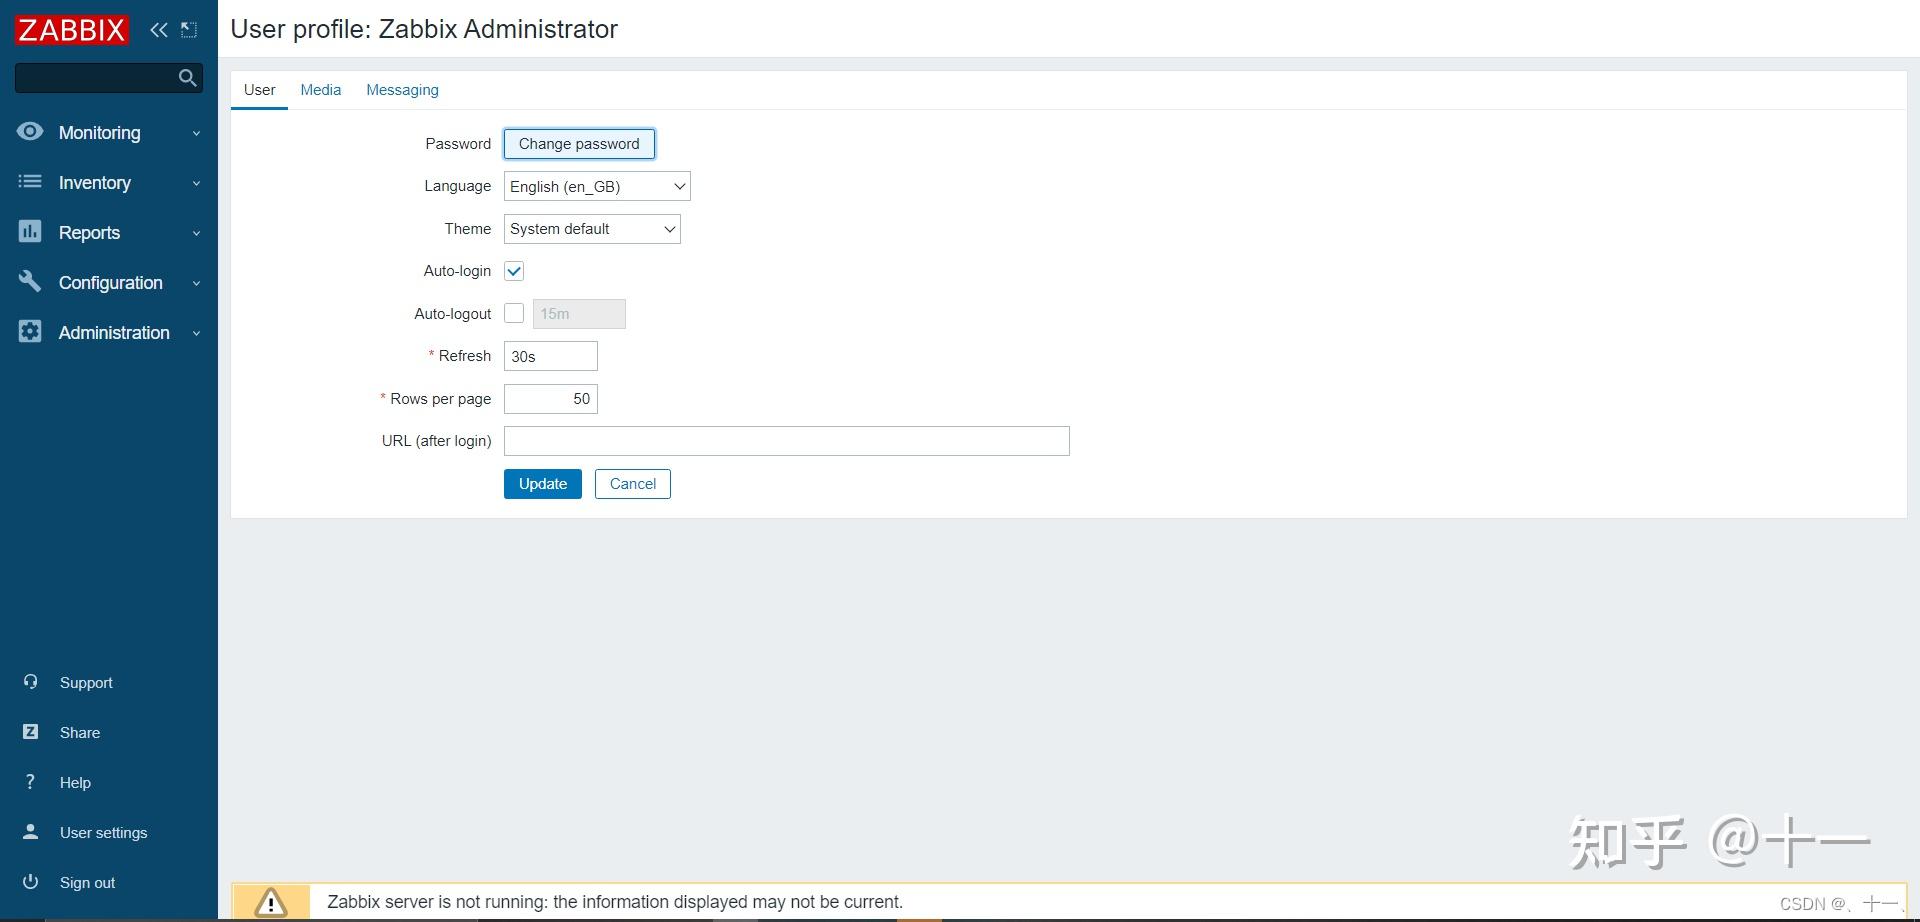Expand the Configuration menu chevron
The image size is (1920, 922).
197,283
